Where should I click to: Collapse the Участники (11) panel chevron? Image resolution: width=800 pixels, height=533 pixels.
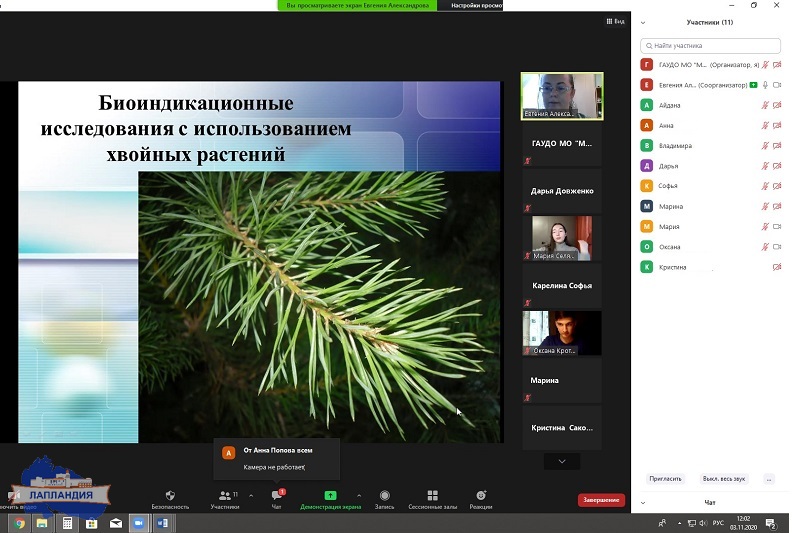pos(643,22)
